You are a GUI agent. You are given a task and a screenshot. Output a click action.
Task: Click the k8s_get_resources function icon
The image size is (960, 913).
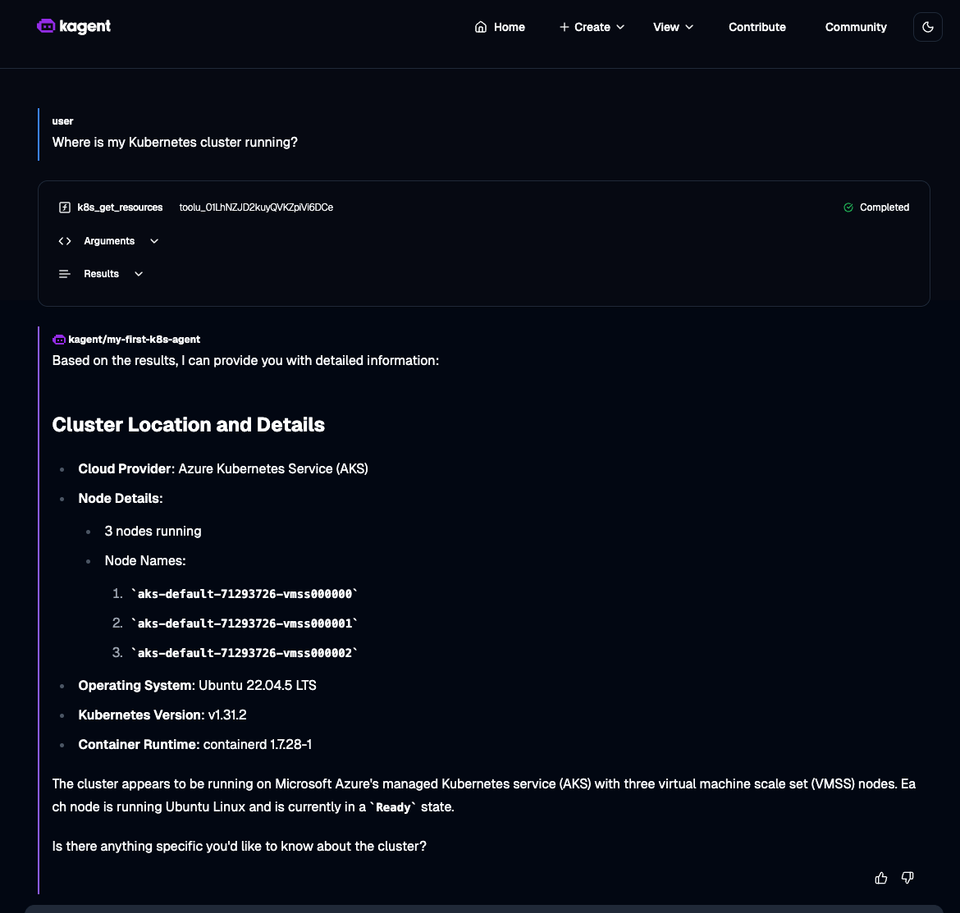(64, 207)
